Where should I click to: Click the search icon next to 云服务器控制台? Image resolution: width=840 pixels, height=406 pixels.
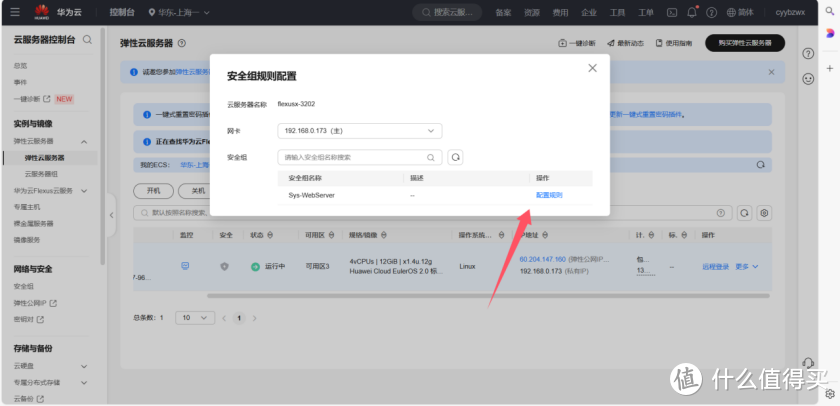pos(88,40)
